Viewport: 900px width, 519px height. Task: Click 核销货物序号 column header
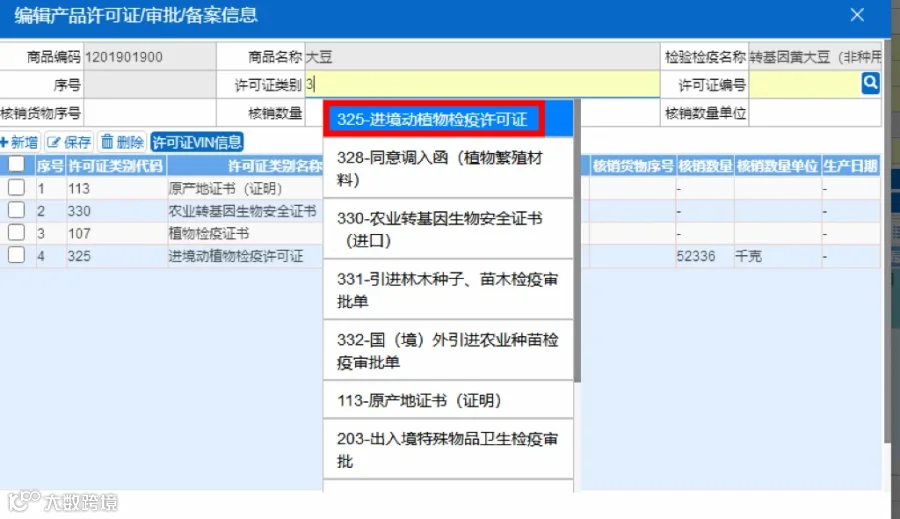pyautogui.click(x=633, y=166)
